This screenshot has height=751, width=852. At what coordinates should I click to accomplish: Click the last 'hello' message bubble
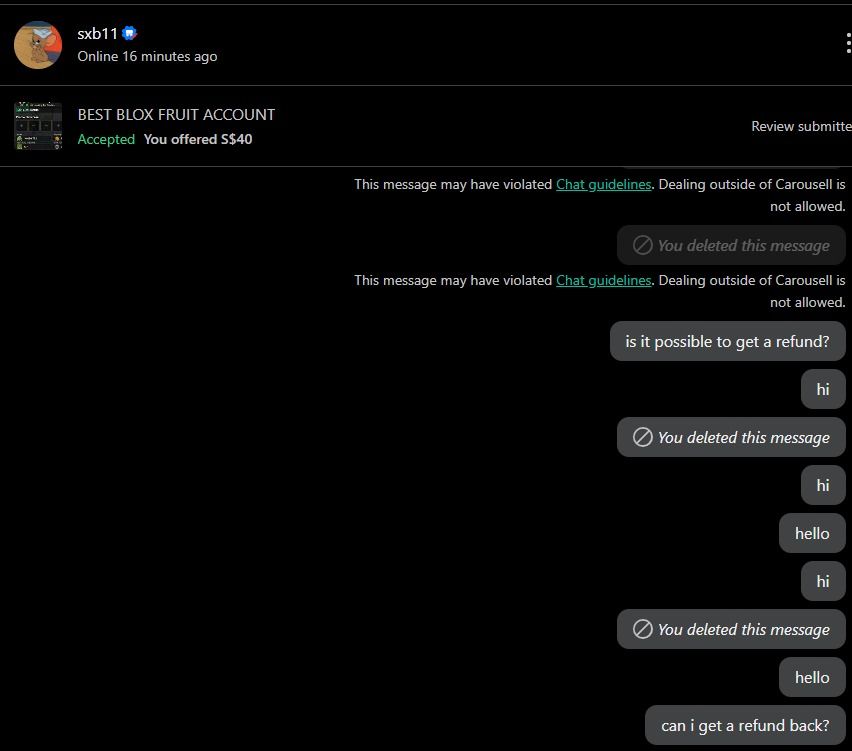812,677
